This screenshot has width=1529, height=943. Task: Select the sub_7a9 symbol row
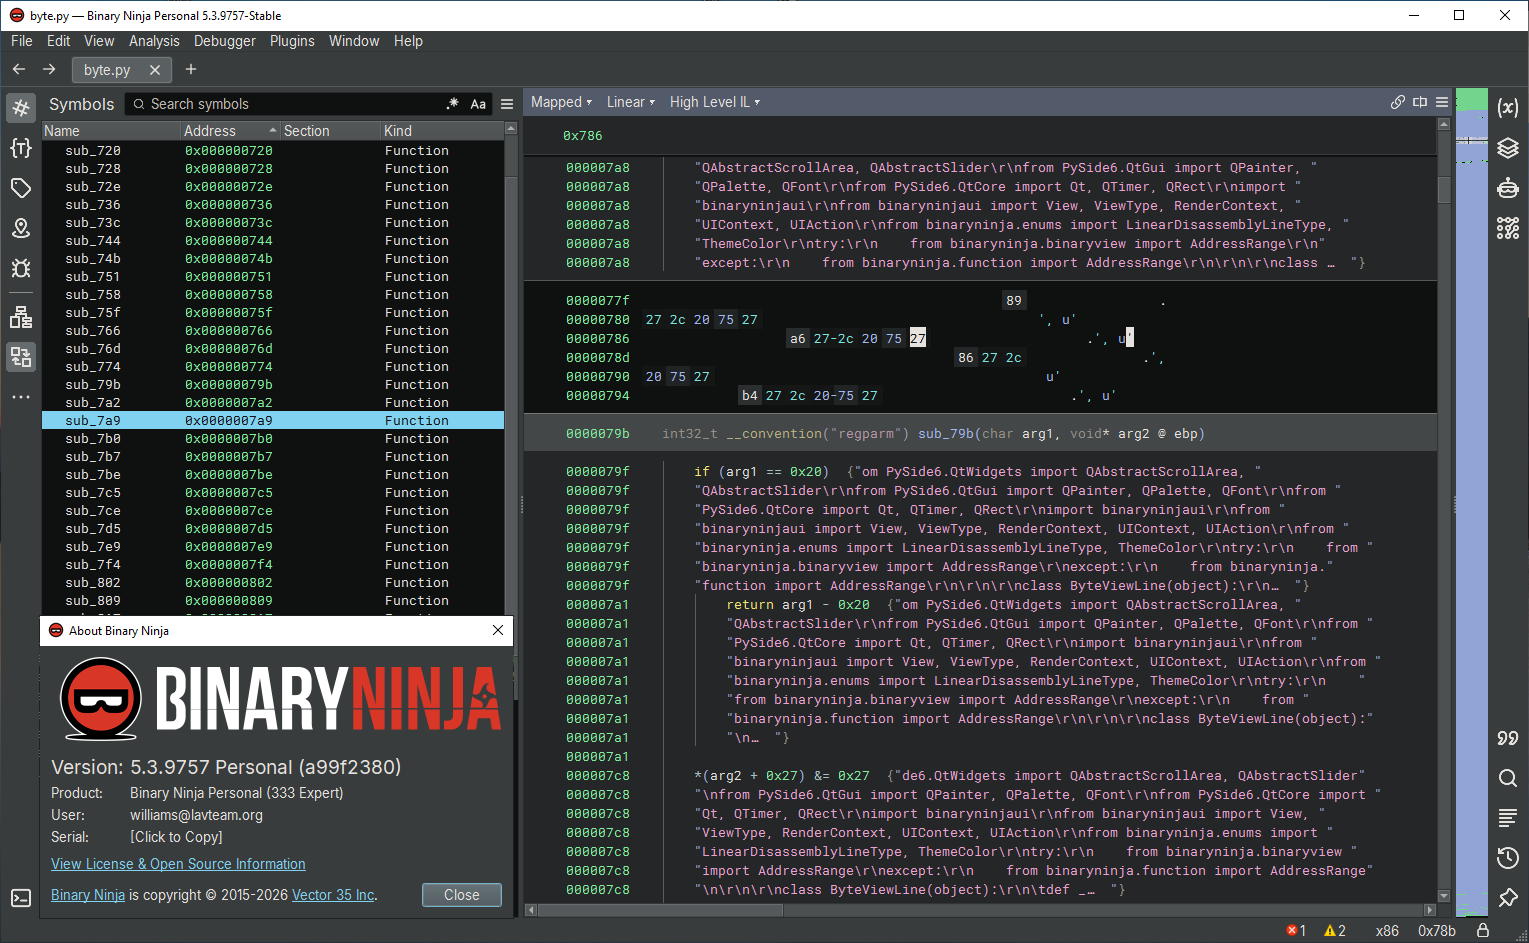[x=273, y=421]
